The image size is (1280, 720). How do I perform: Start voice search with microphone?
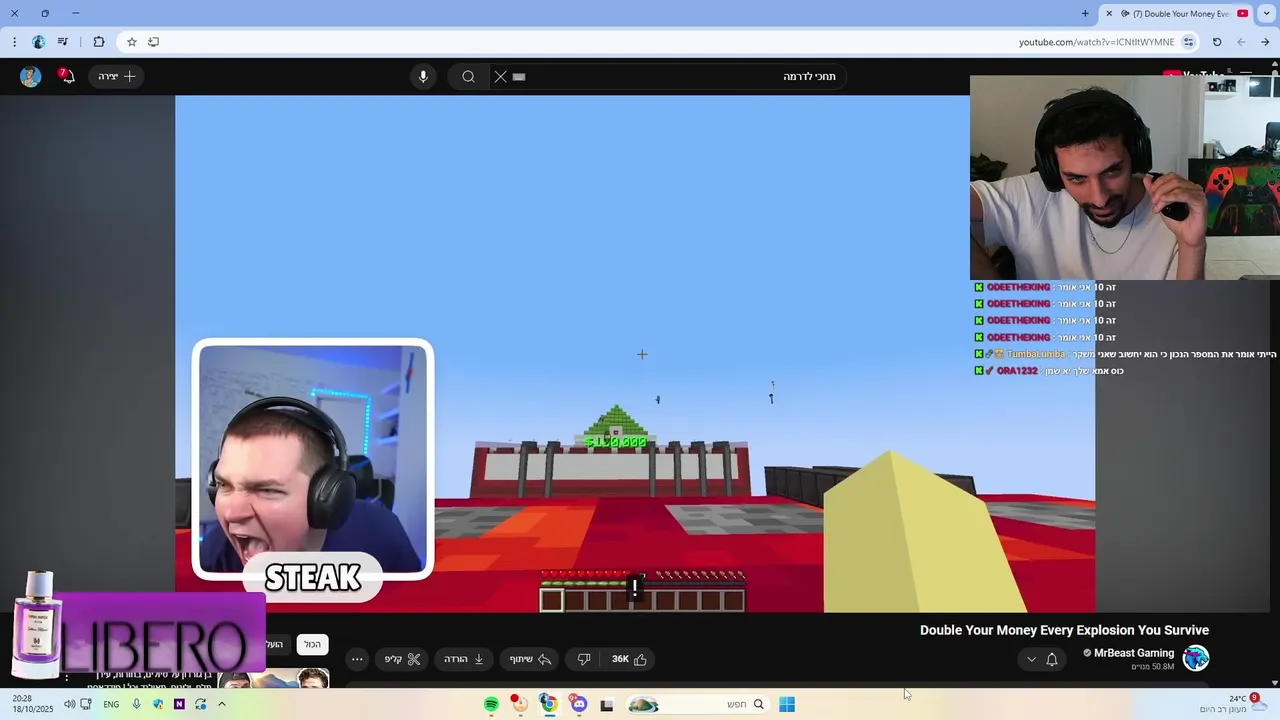pos(423,76)
